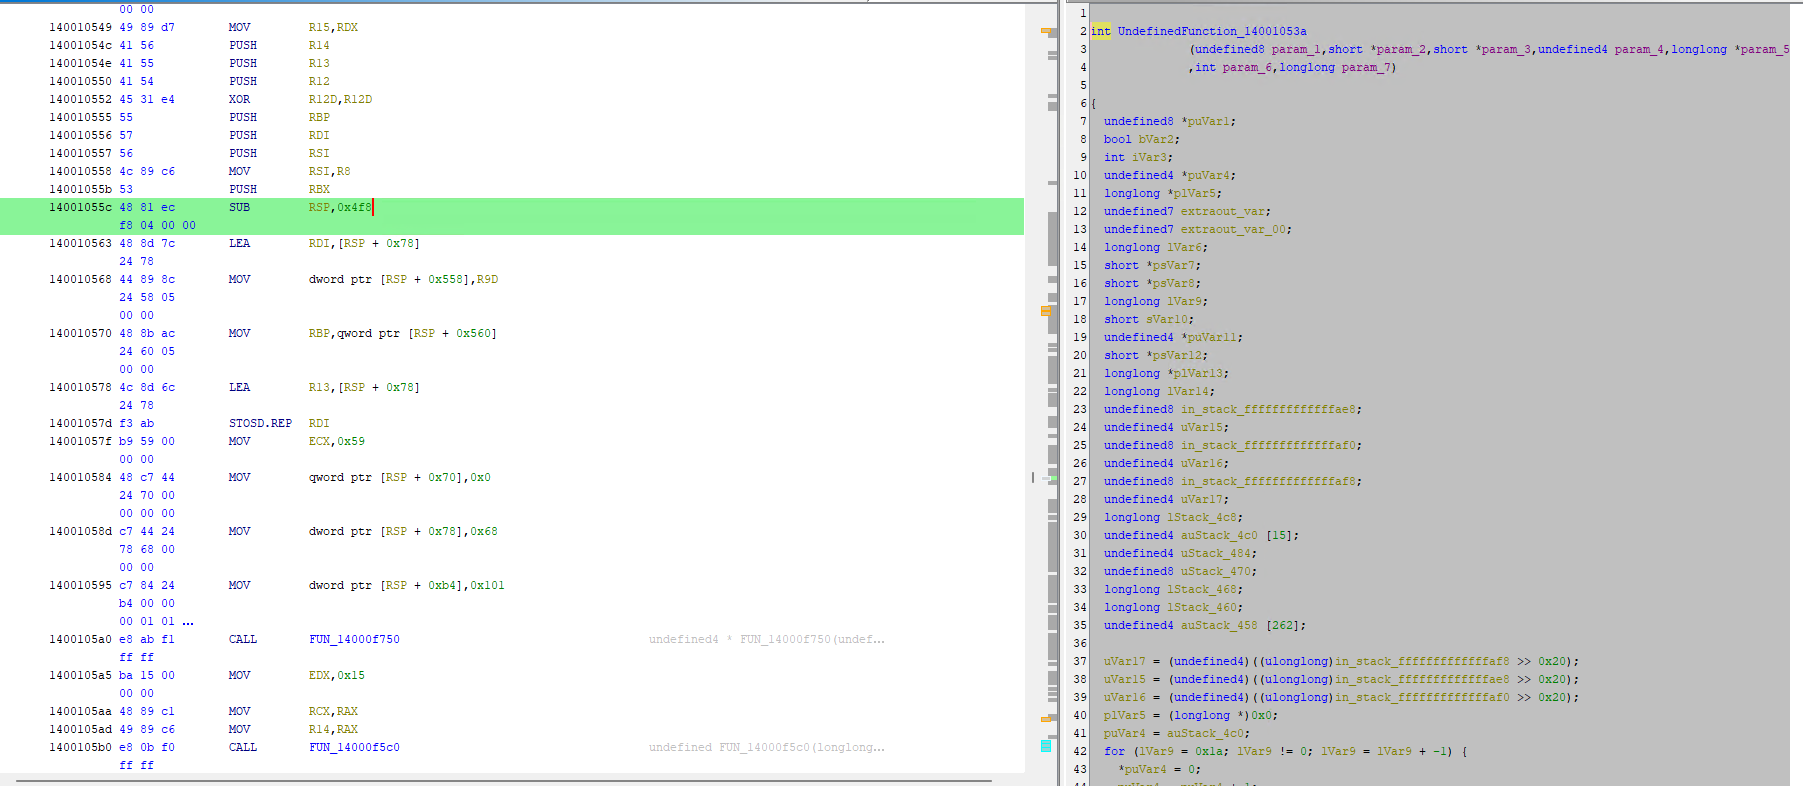Select the highlighted int return type
Viewport: 1803px width, 786px height.
click(x=1100, y=32)
